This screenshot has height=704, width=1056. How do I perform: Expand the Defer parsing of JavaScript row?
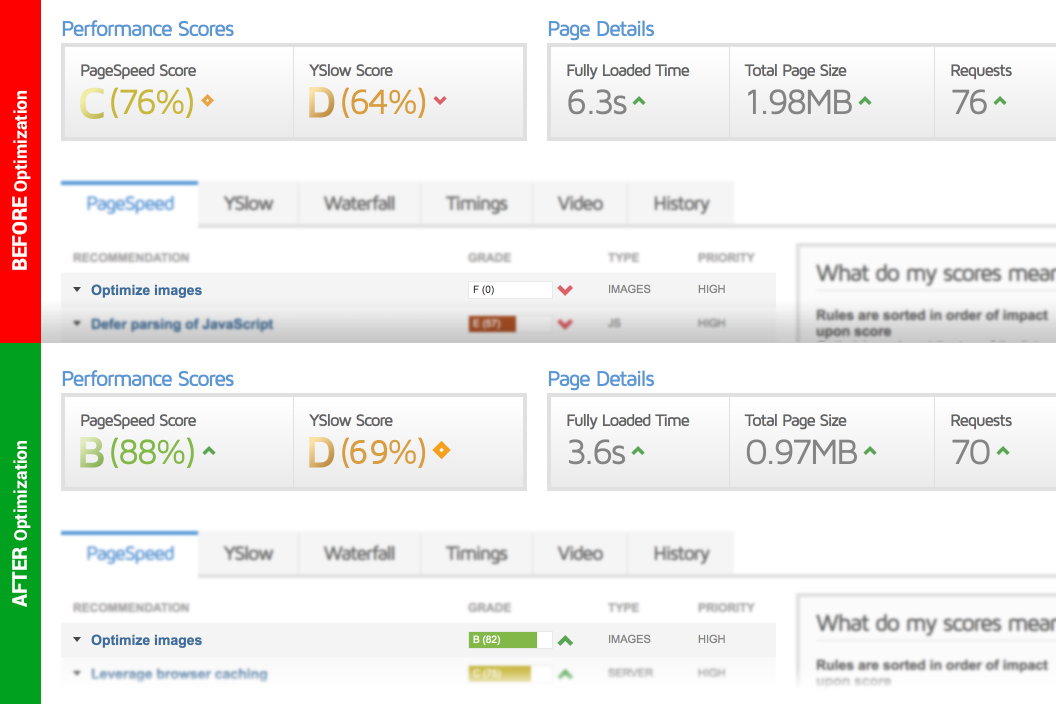point(77,324)
